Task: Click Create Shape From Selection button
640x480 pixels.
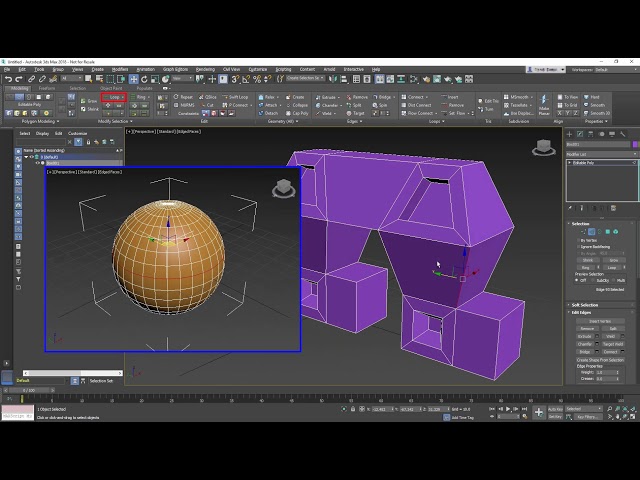Action: pyautogui.click(x=600, y=360)
